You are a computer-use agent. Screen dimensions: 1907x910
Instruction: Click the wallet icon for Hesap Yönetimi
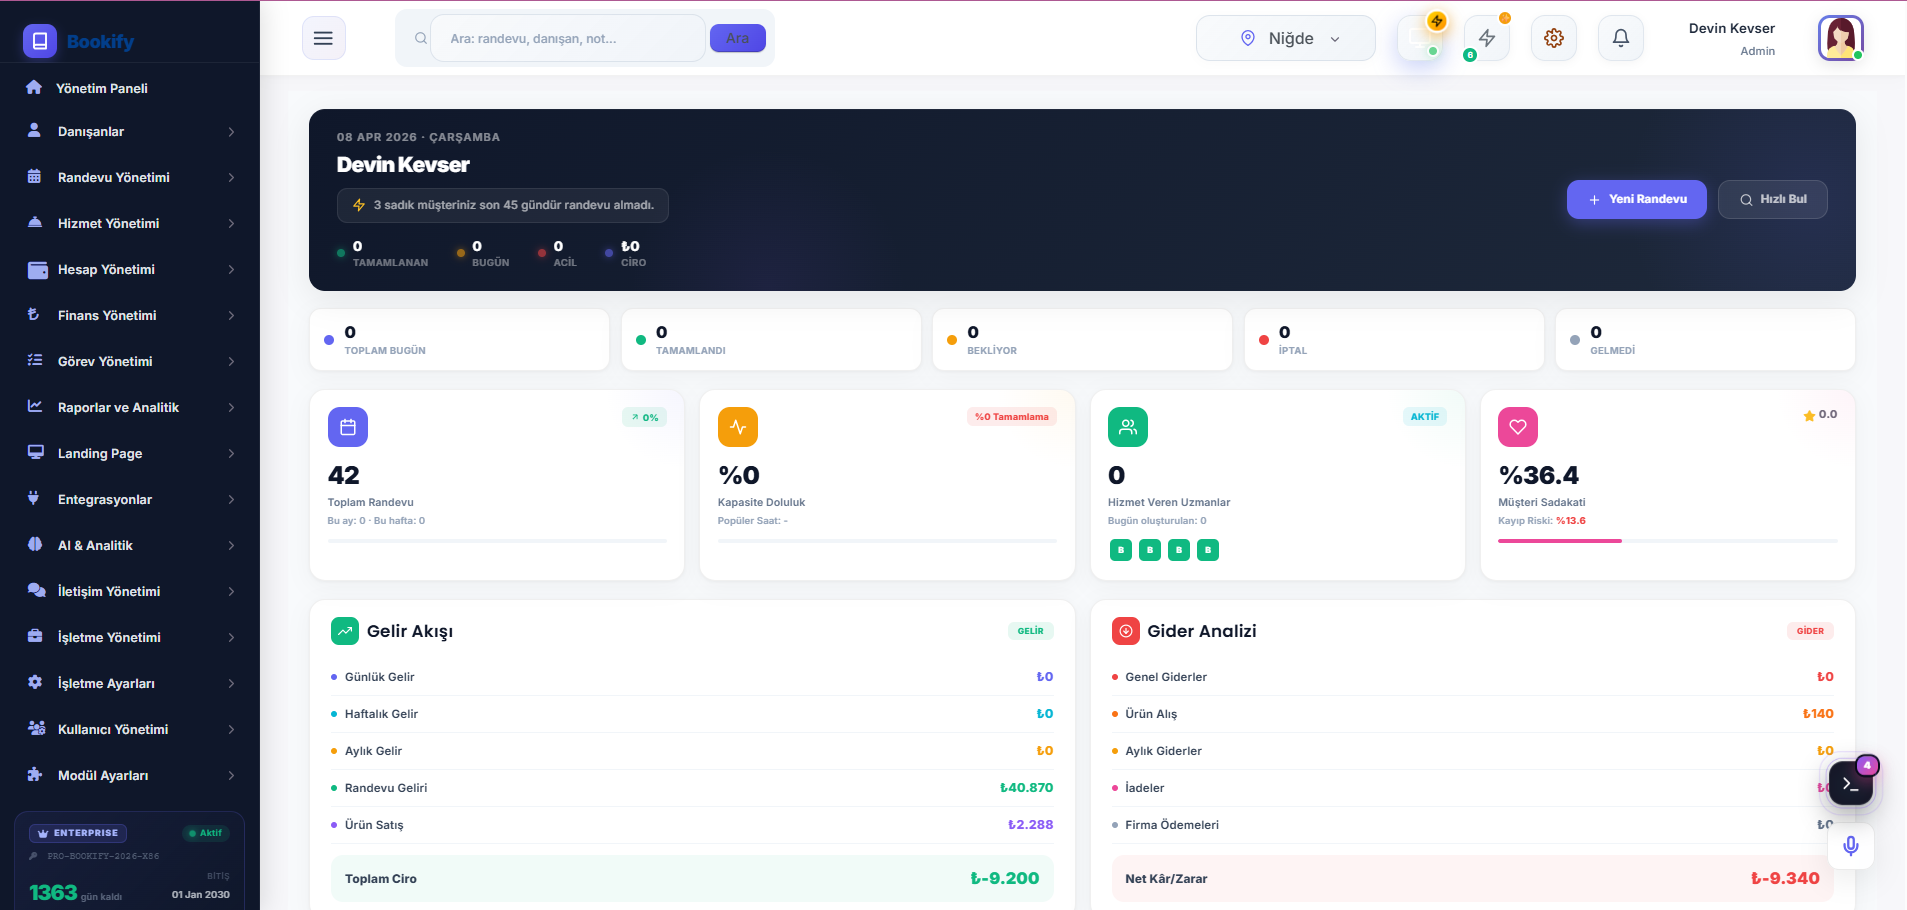(x=38, y=269)
